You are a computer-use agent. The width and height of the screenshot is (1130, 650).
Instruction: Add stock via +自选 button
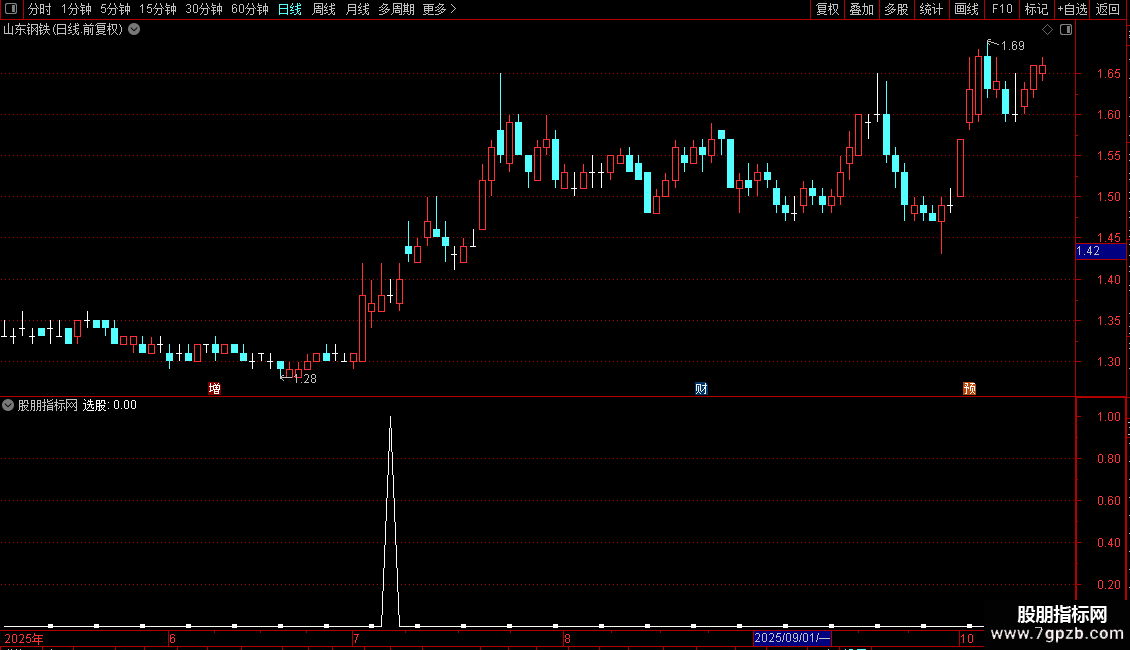(1072, 9)
